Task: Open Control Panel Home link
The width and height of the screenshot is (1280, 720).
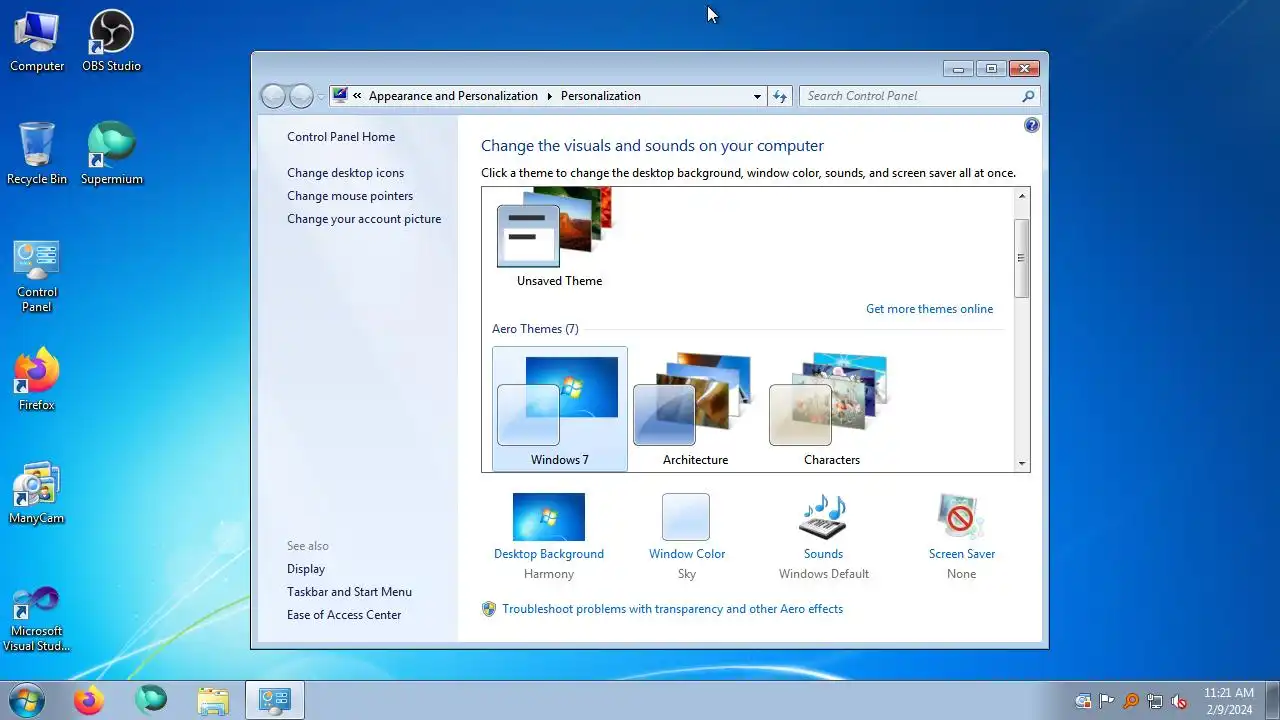Action: [x=341, y=137]
